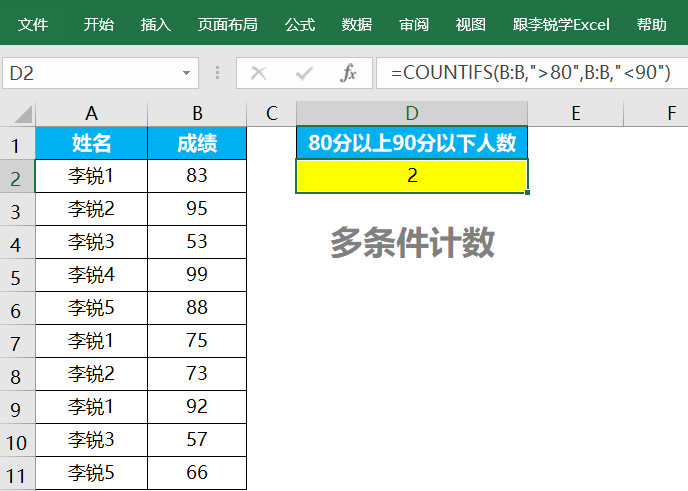The width and height of the screenshot is (688, 491).
Task: Open the 数据 ribbon tab
Action: [356, 24]
